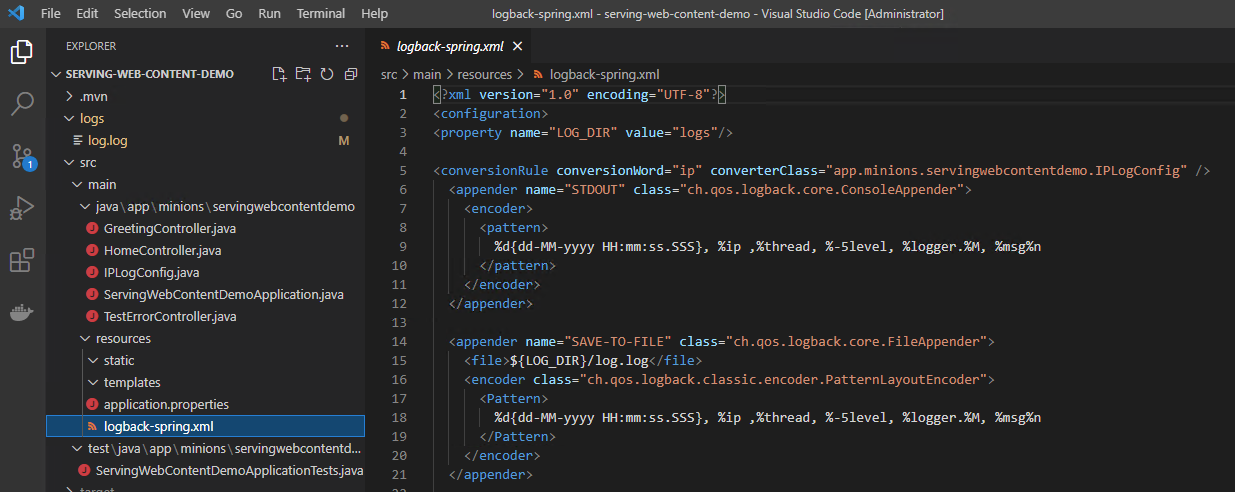Refresh the explorer tree

tap(326, 74)
